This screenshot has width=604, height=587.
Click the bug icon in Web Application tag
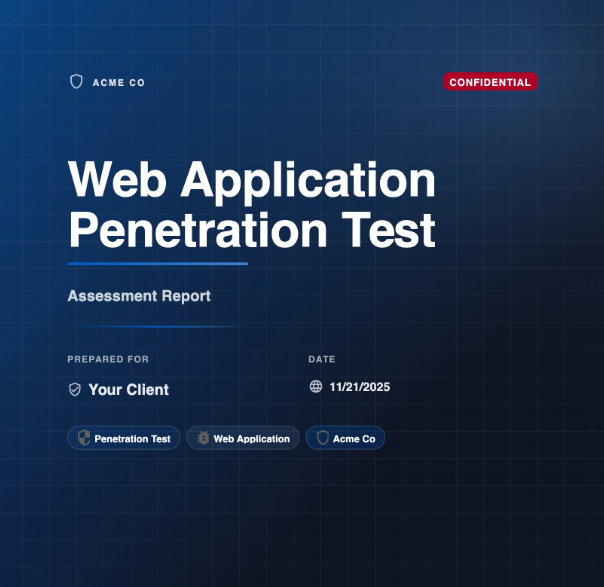click(x=203, y=438)
